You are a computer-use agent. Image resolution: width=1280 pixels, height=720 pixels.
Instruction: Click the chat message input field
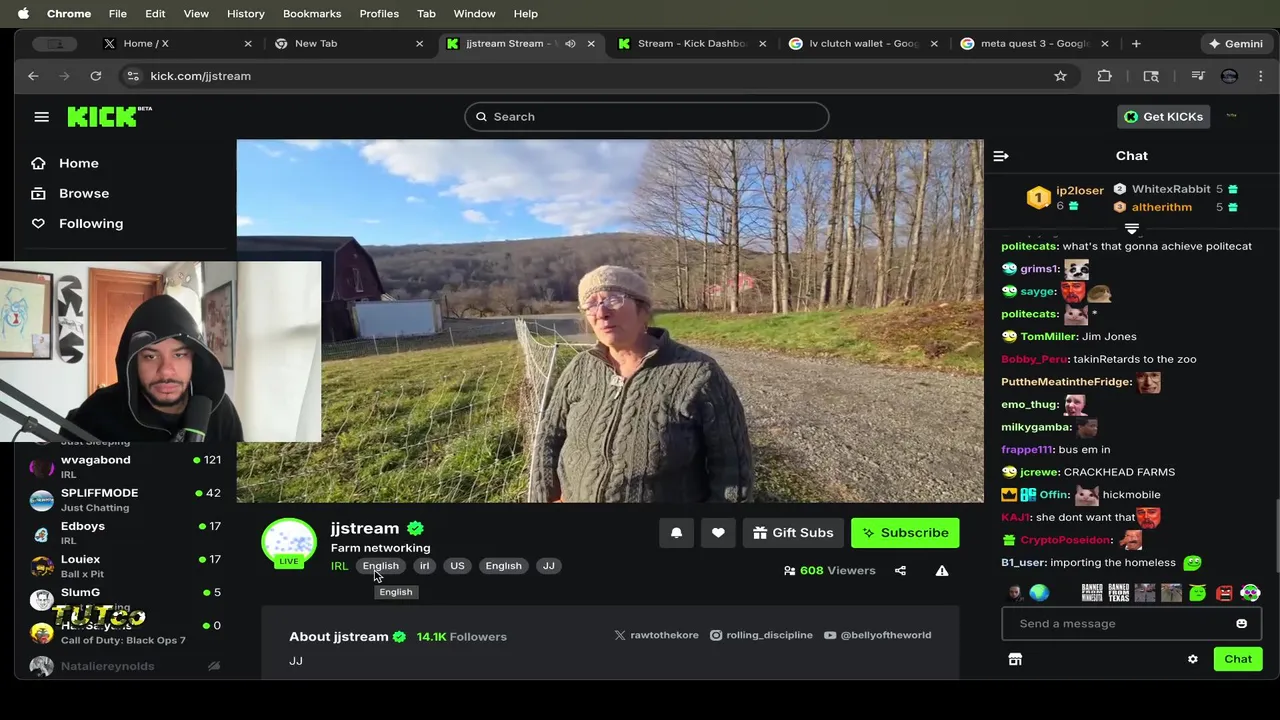pos(1120,624)
